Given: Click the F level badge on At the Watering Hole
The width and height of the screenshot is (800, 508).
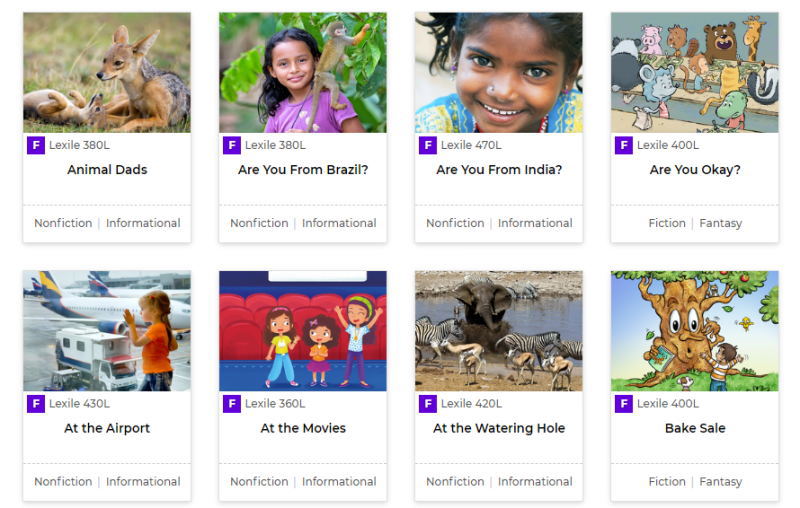Looking at the screenshot, I should [428, 404].
